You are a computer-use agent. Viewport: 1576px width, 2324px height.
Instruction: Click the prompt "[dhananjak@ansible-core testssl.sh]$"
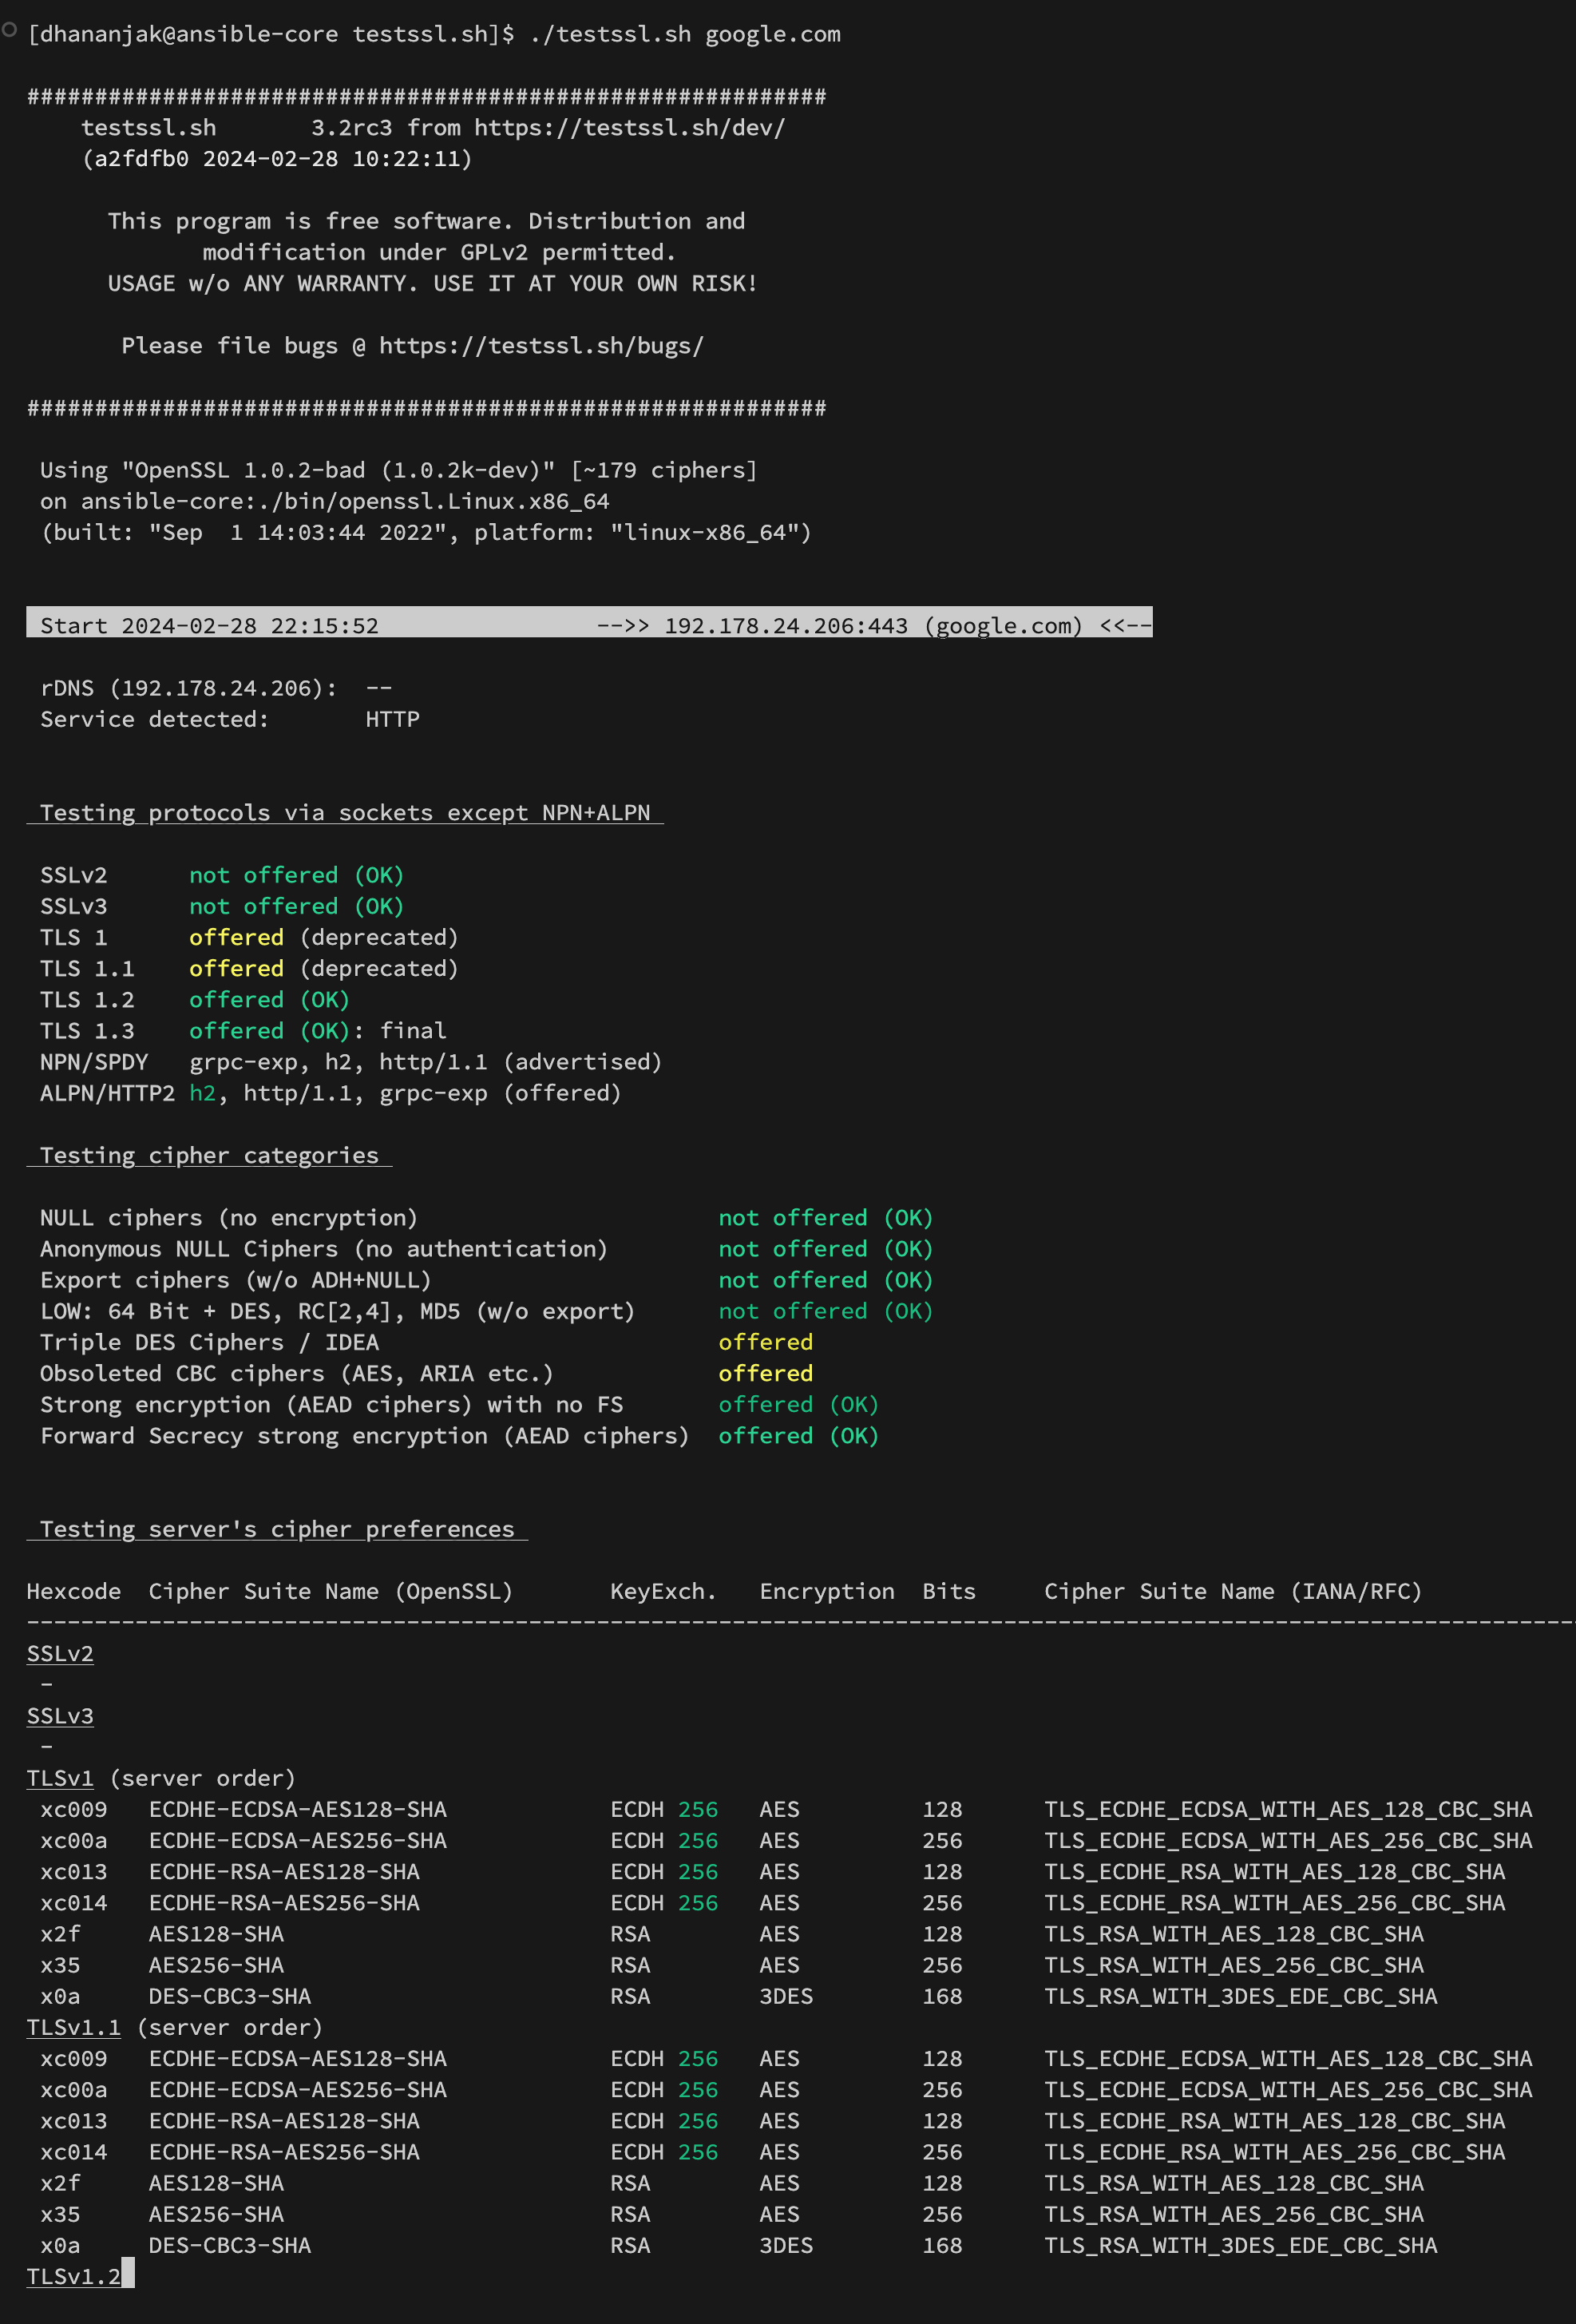coord(271,34)
